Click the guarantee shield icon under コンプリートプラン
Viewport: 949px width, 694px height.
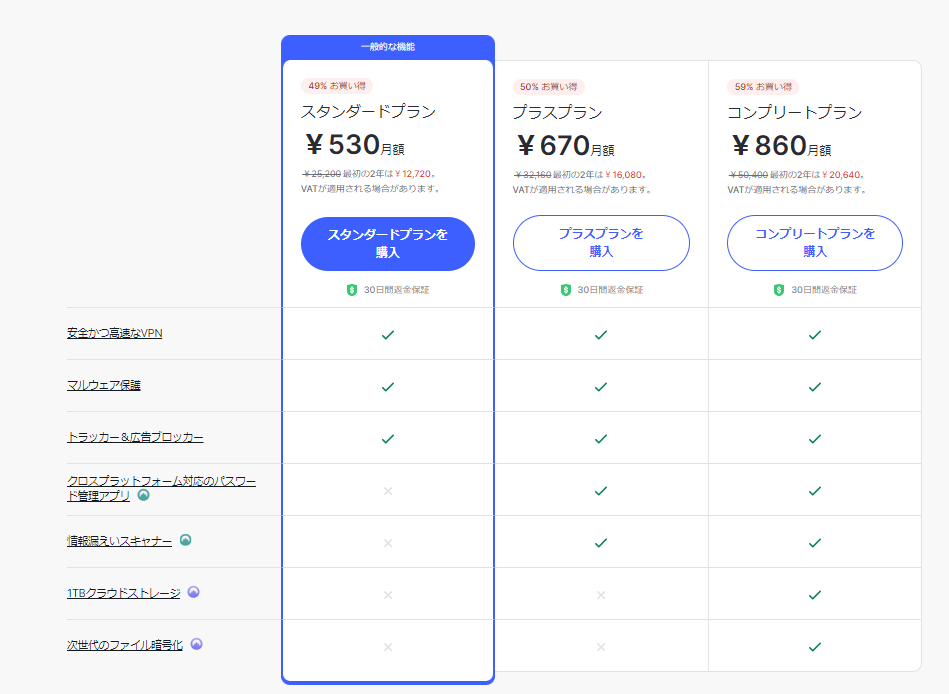(x=779, y=290)
